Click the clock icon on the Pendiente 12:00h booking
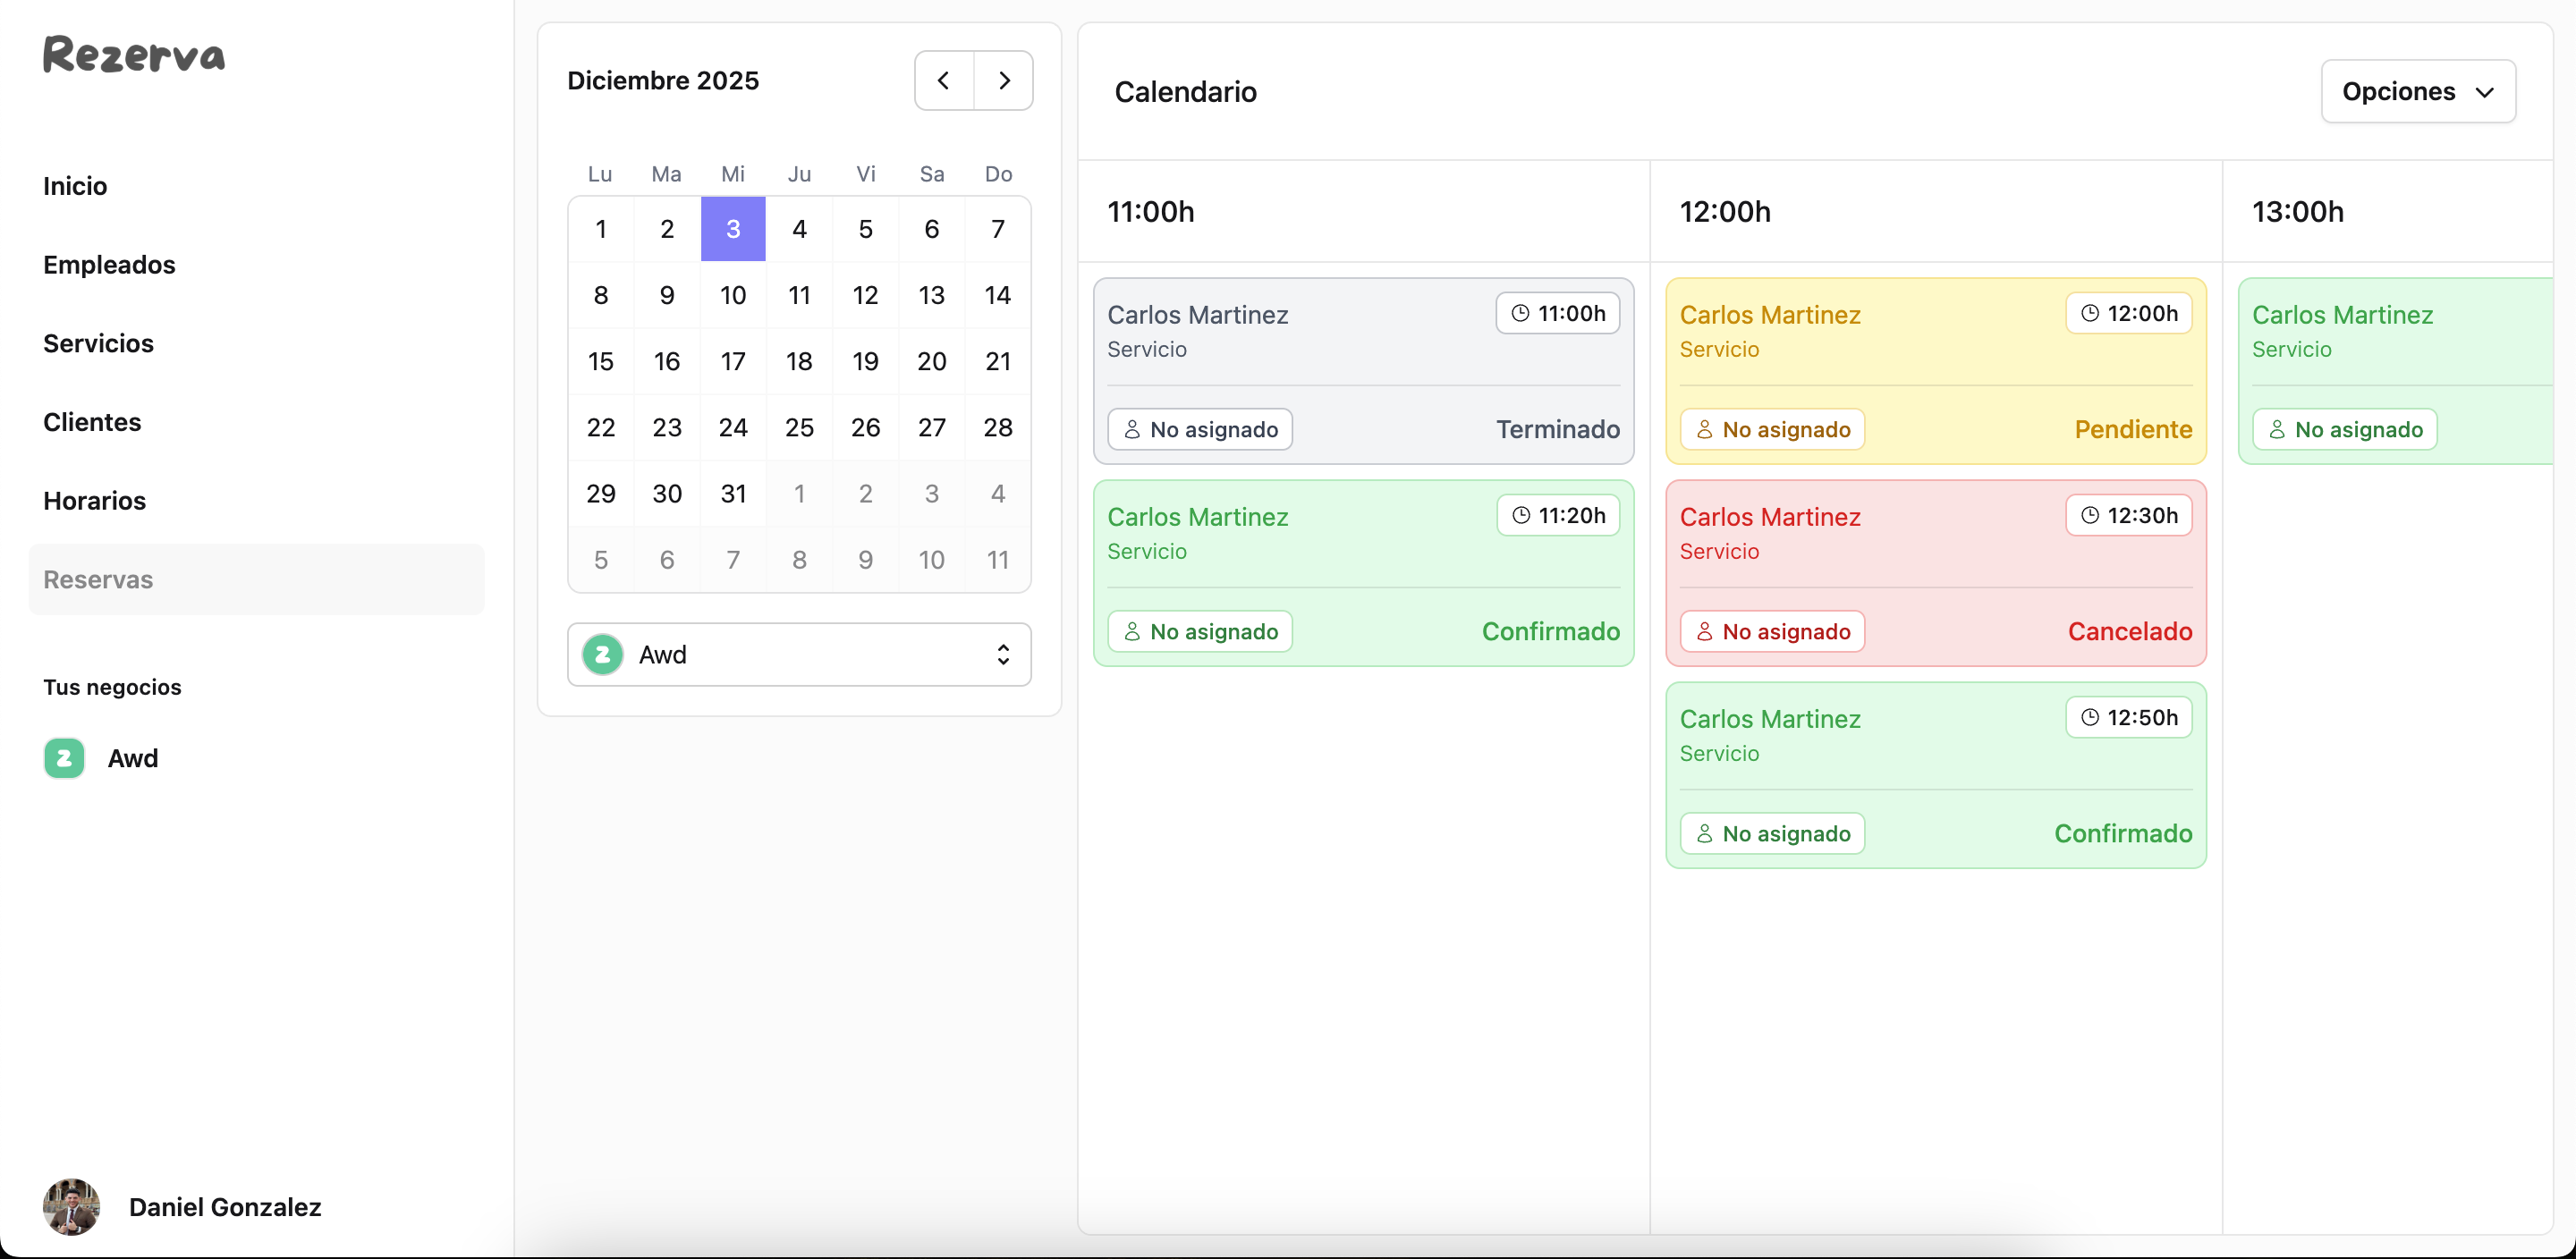 pyautogui.click(x=2090, y=313)
